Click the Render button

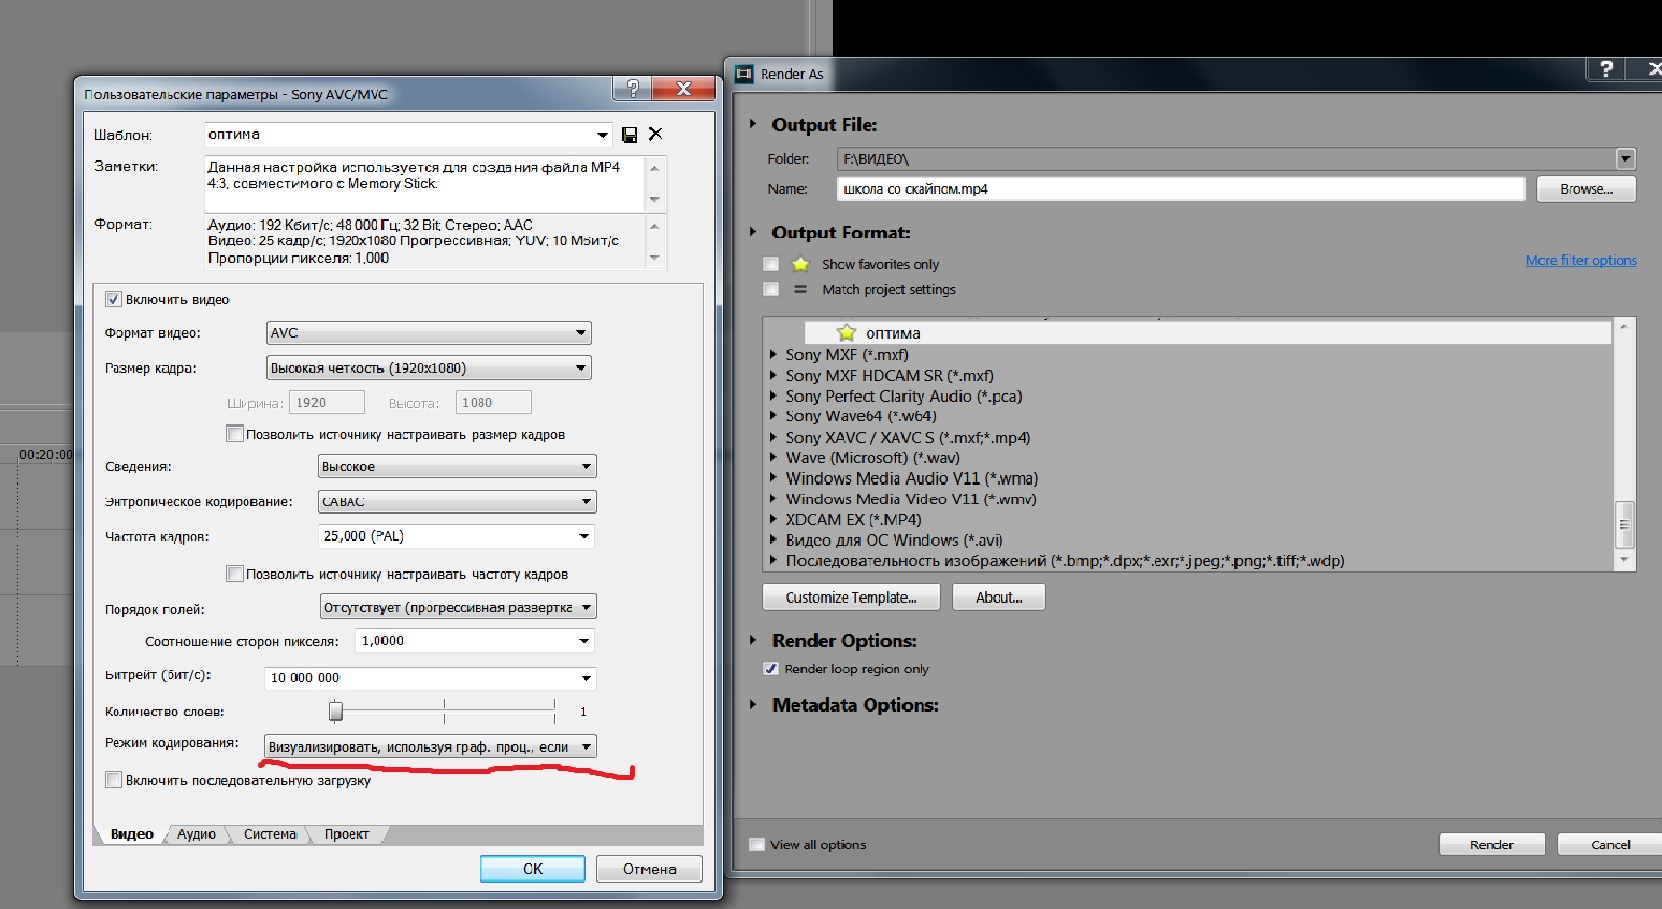[x=1492, y=845]
